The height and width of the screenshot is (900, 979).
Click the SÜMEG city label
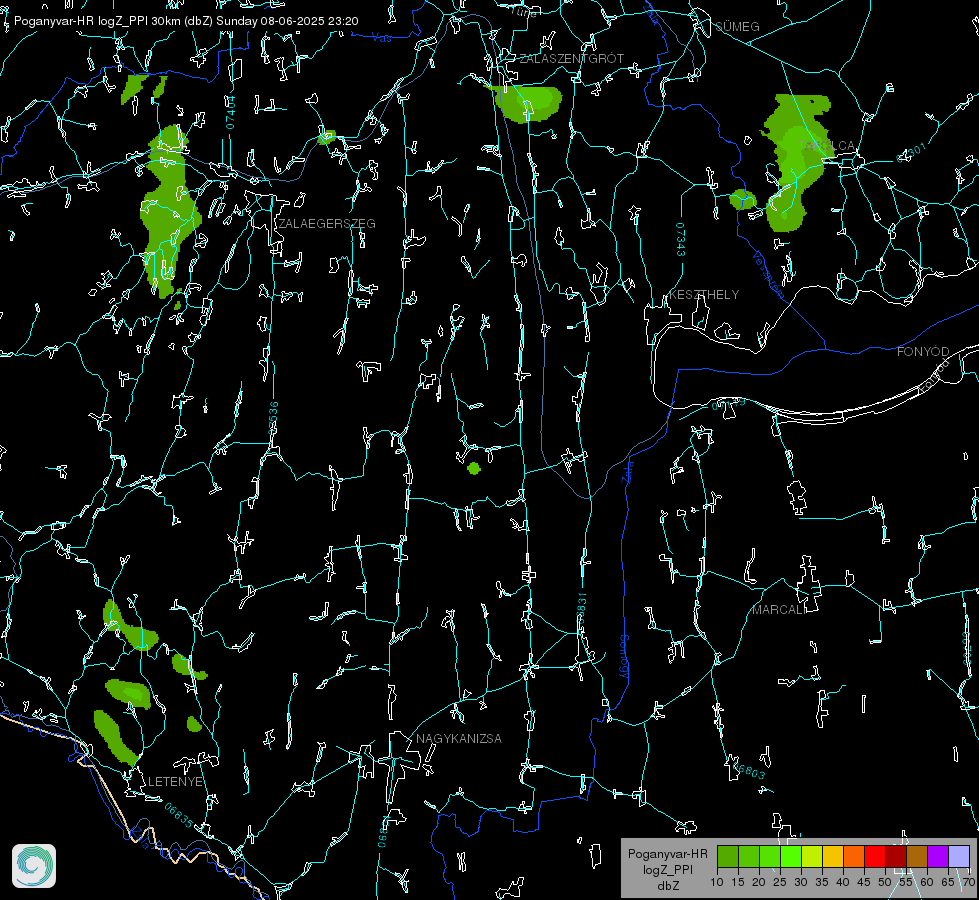point(737,27)
